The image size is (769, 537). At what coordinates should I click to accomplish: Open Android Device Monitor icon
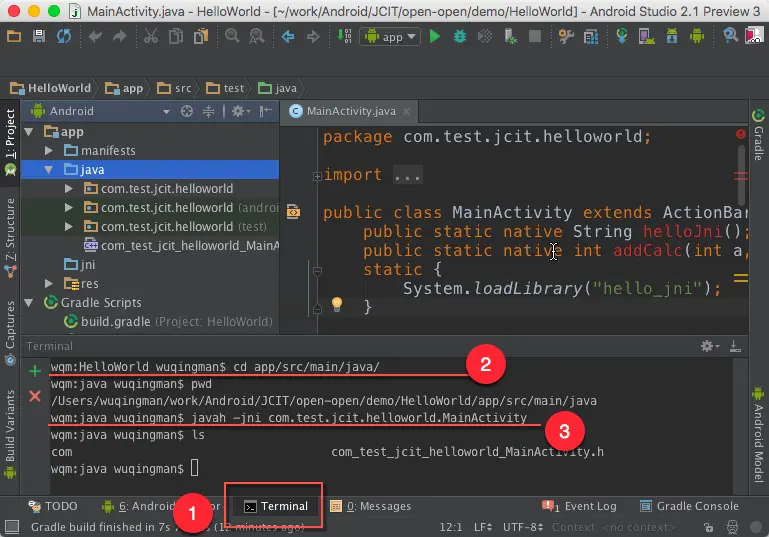[x=697, y=36]
